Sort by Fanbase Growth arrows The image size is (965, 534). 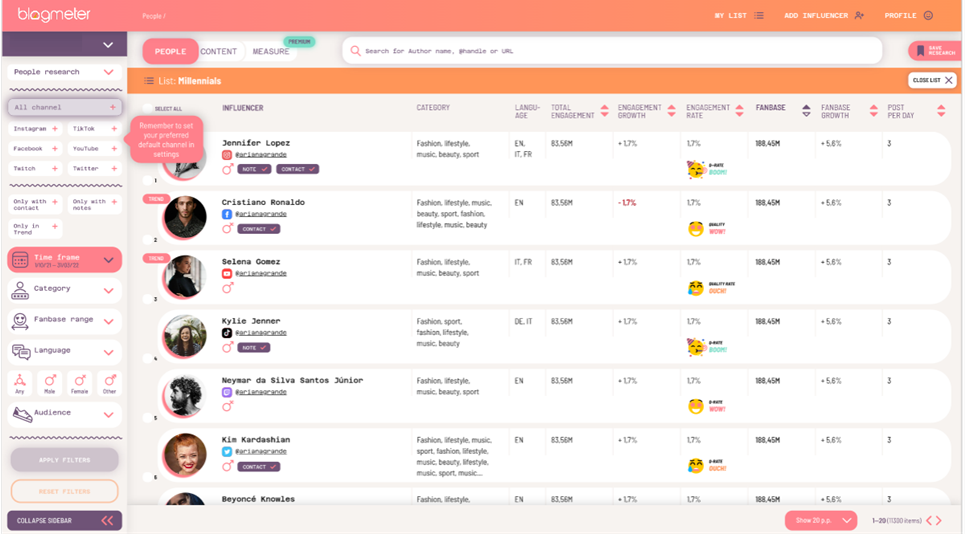[x=873, y=111]
